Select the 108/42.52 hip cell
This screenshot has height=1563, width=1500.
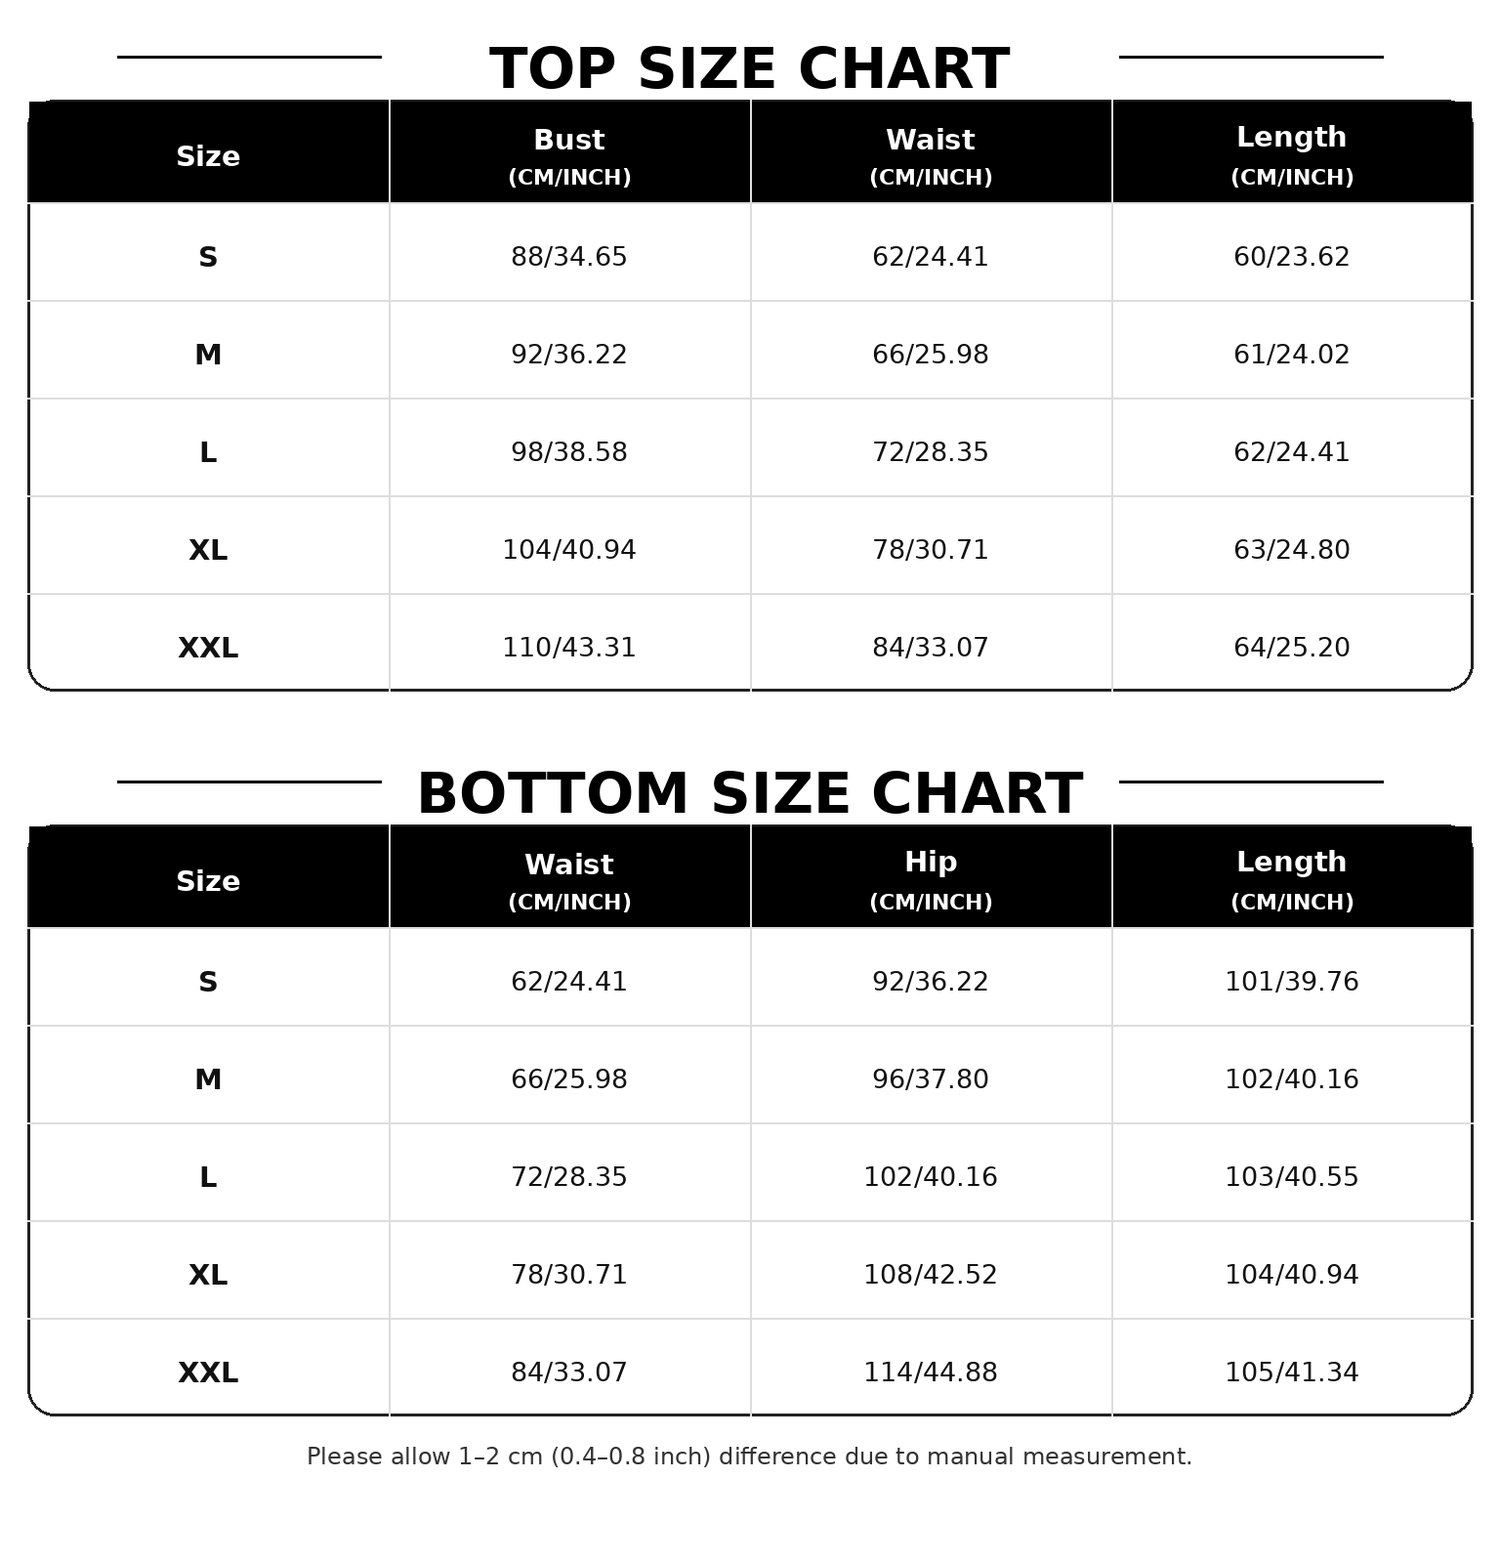[930, 1275]
